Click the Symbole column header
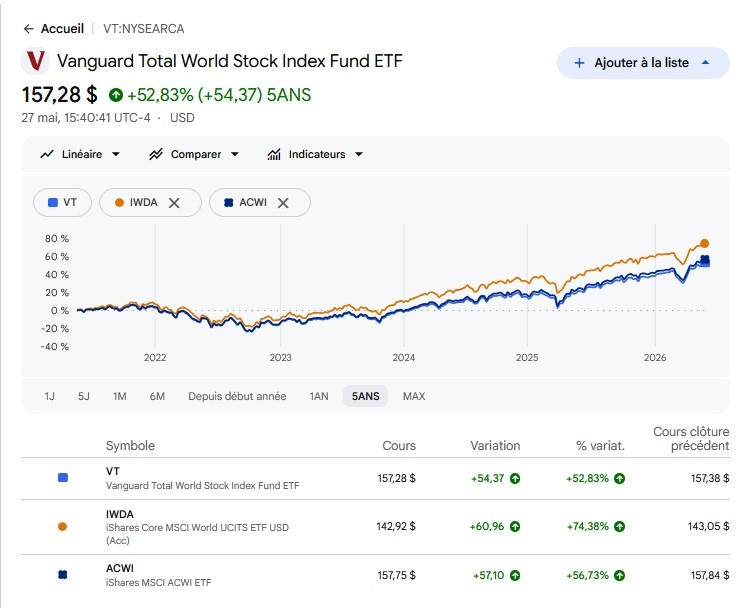The height and width of the screenshot is (608, 750). point(130,446)
